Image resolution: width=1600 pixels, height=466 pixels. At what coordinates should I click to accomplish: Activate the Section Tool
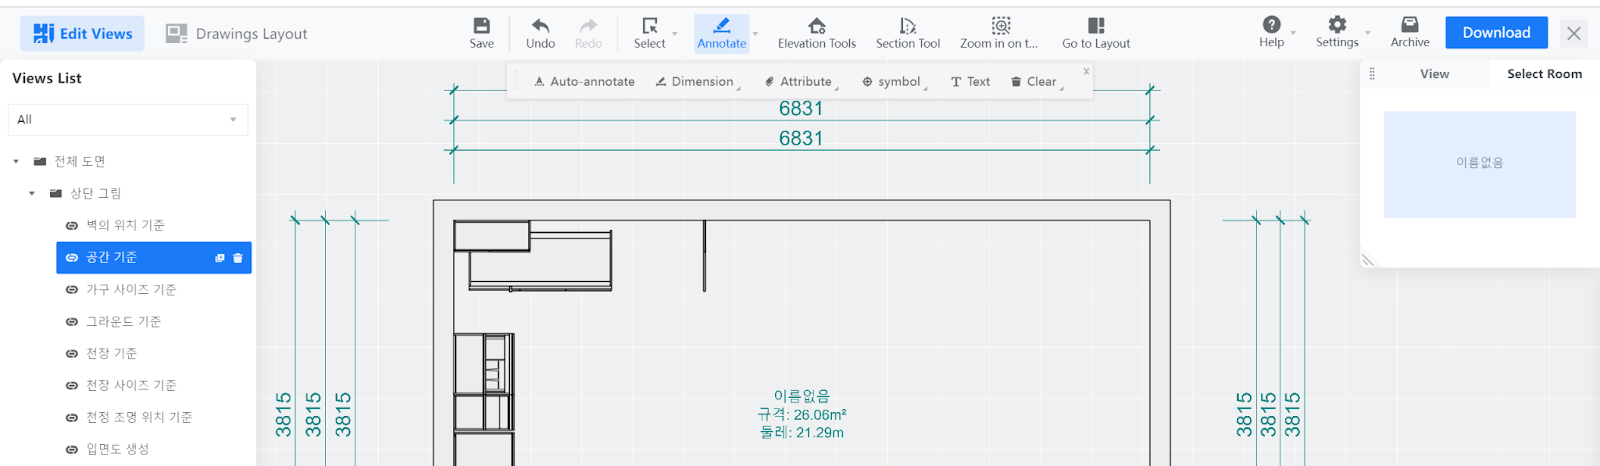[907, 32]
